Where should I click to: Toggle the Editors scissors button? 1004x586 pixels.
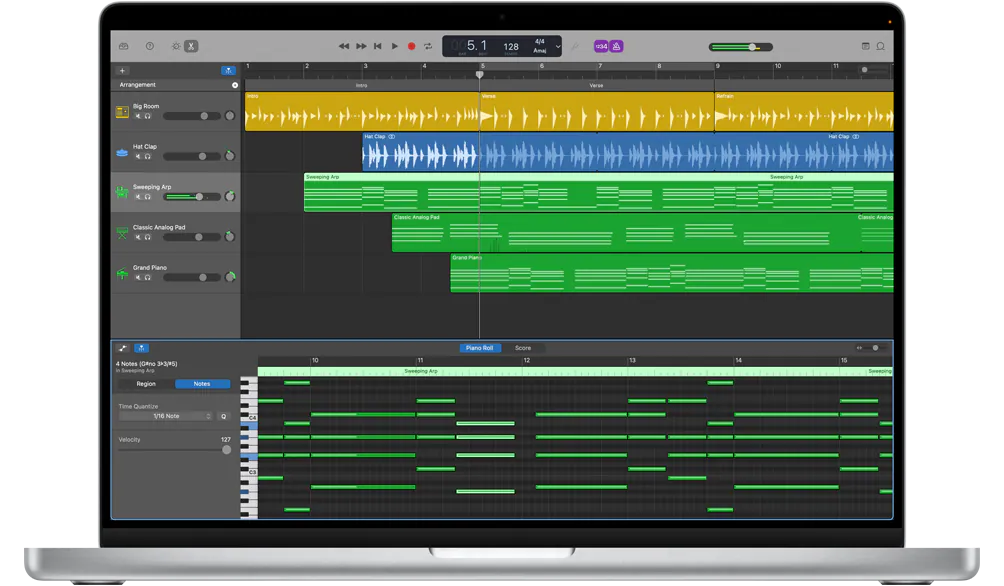click(191, 46)
